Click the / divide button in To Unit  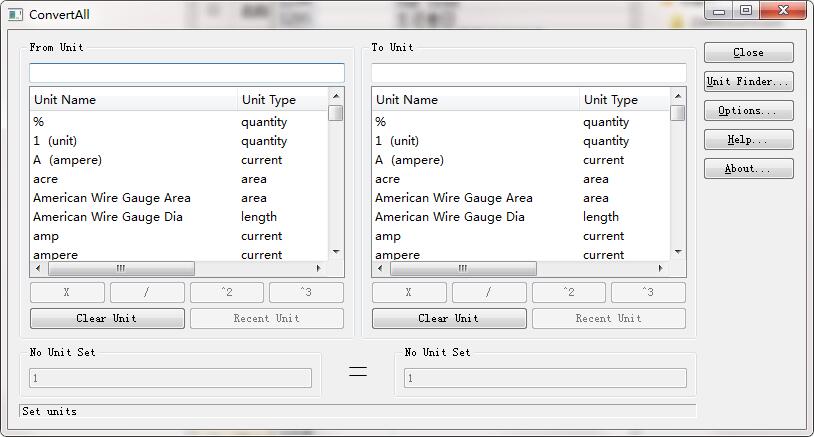point(489,292)
